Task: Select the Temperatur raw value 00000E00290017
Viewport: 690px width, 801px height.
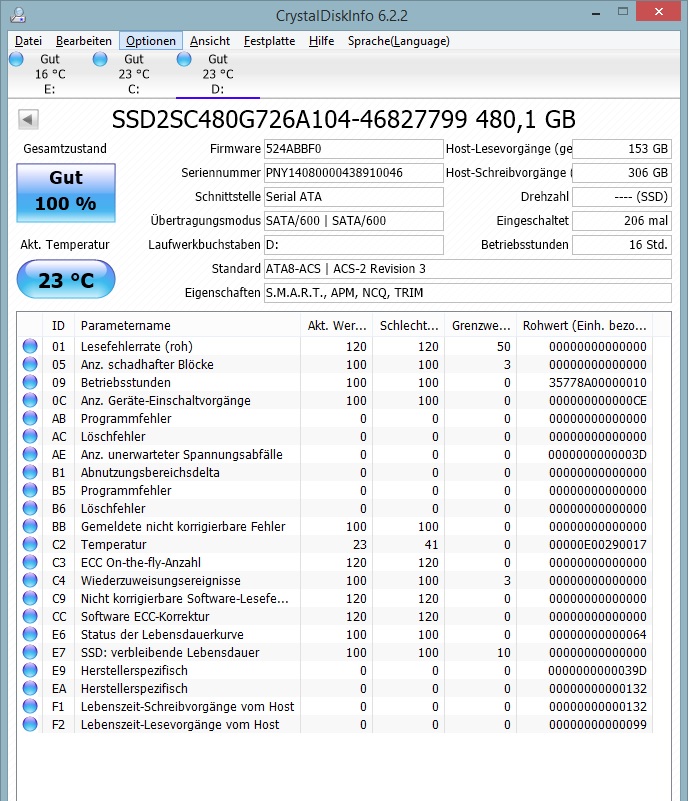Action: coord(598,545)
